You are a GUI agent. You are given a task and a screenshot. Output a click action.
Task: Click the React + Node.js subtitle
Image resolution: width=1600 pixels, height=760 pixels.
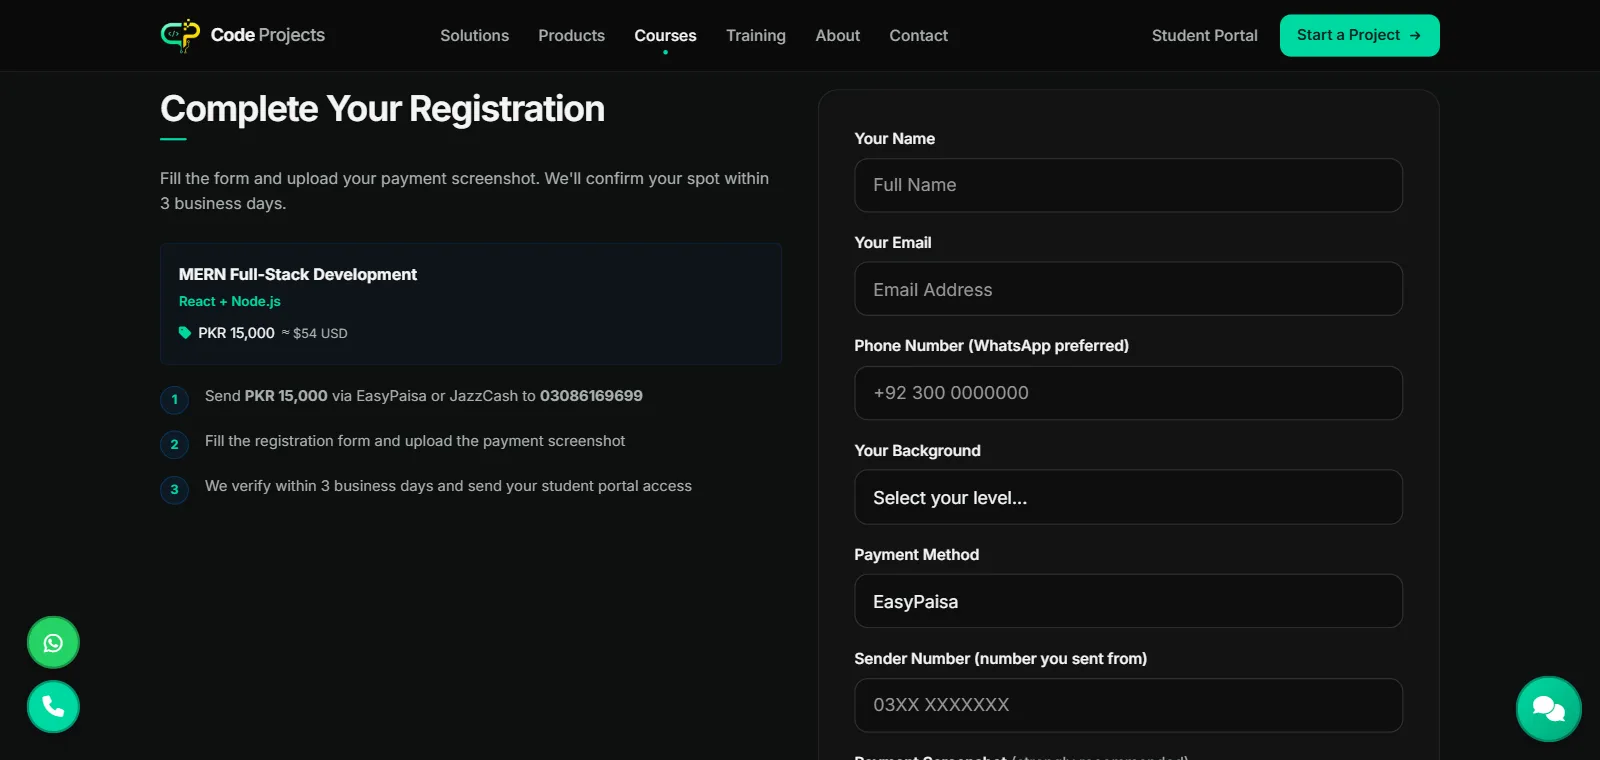coord(230,301)
